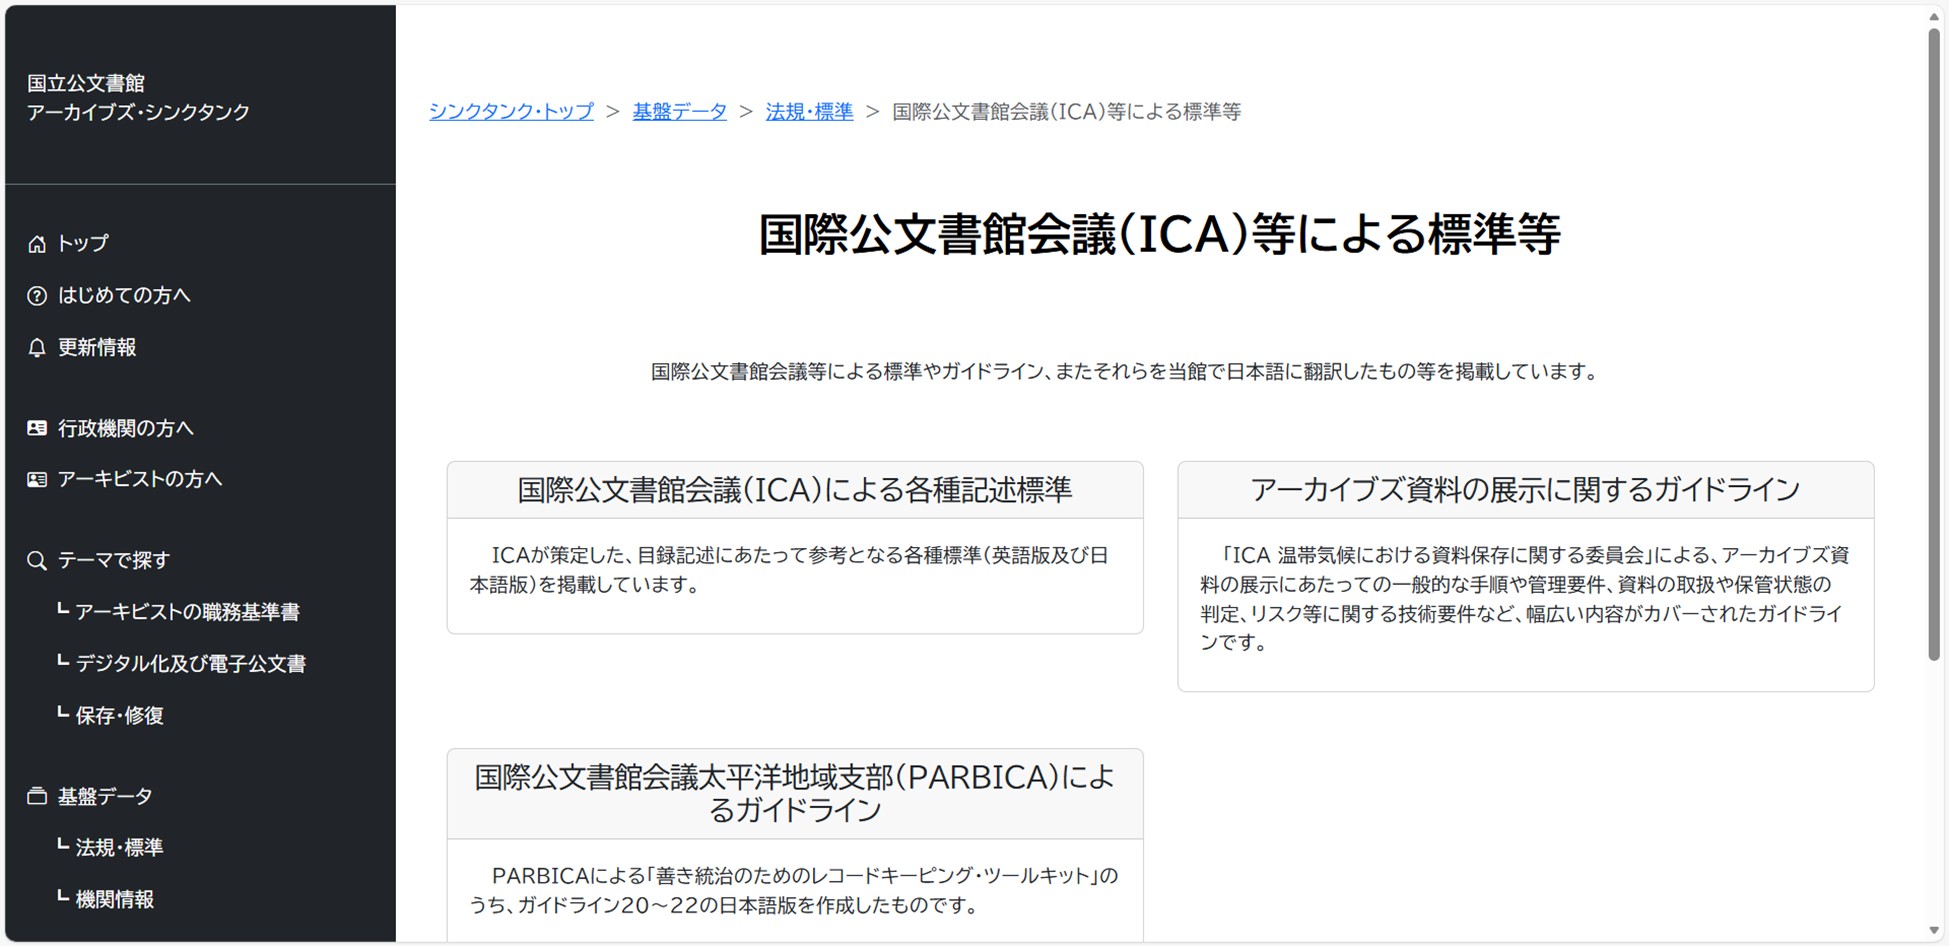1949x946 pixels.
Task: Follow the 基盤データ breadcrumb link
Action: point(679,112)
